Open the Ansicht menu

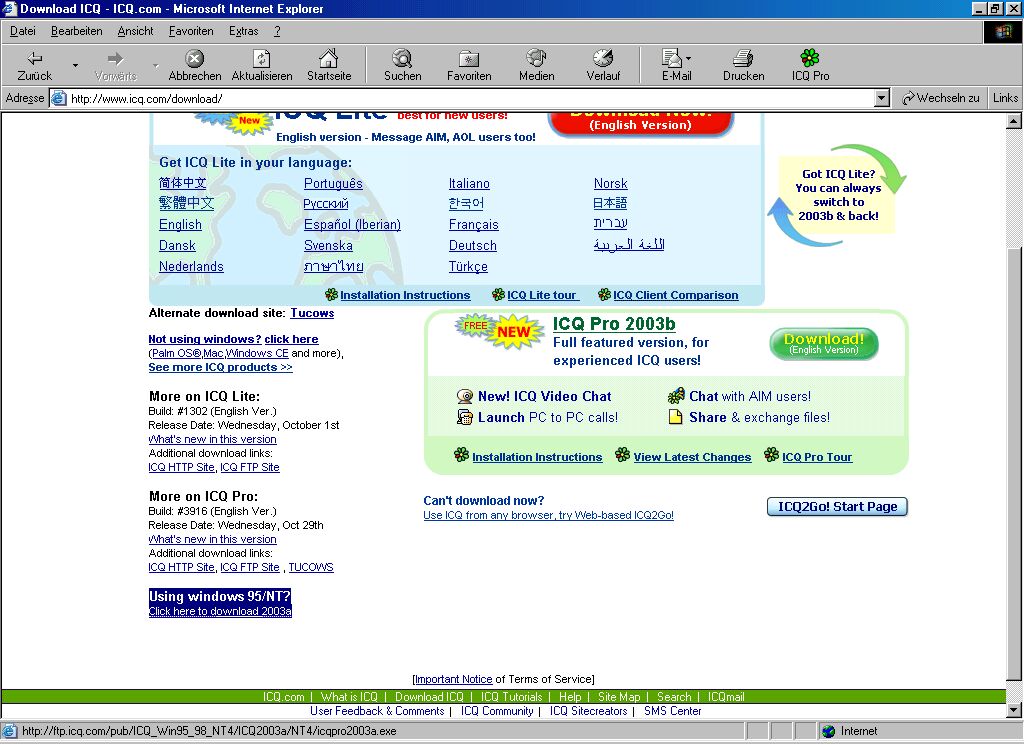[135, 31]
